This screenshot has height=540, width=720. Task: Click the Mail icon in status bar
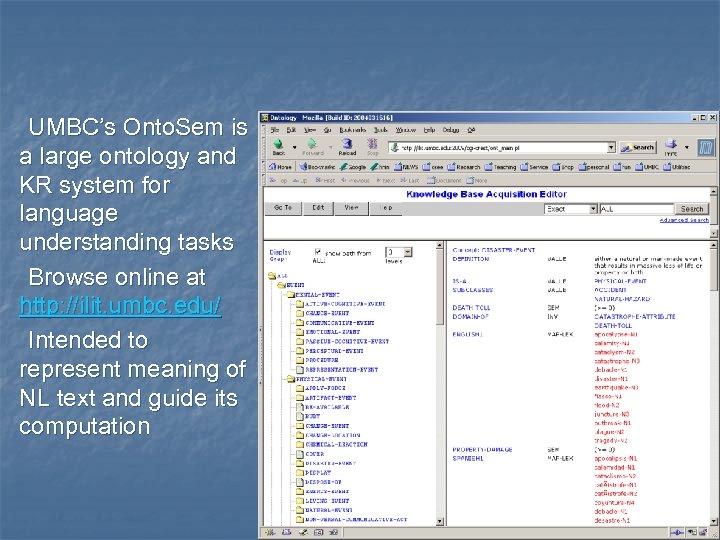pos(287,533)
